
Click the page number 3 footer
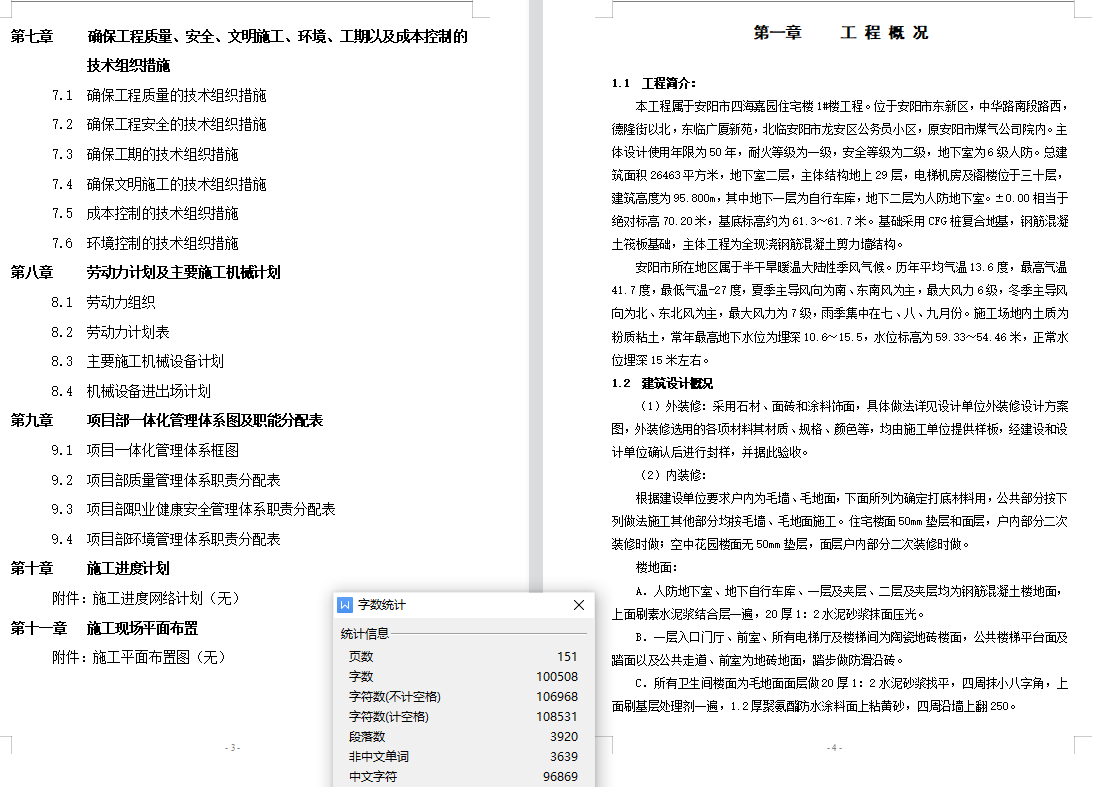[232, 748]
